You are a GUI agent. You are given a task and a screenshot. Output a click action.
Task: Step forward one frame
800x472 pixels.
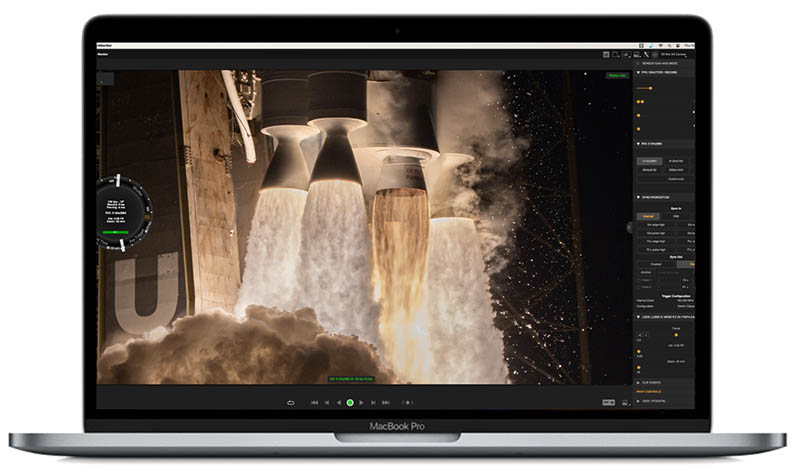[x=373, y=403]
